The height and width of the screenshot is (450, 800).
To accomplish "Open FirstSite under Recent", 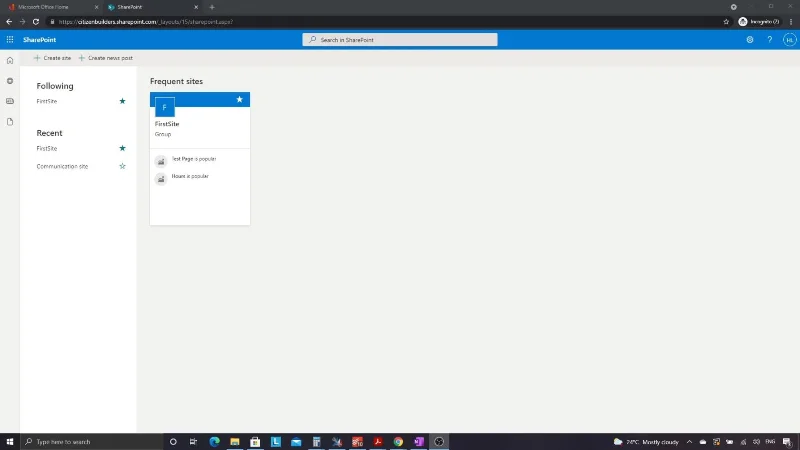I will 47,148.
